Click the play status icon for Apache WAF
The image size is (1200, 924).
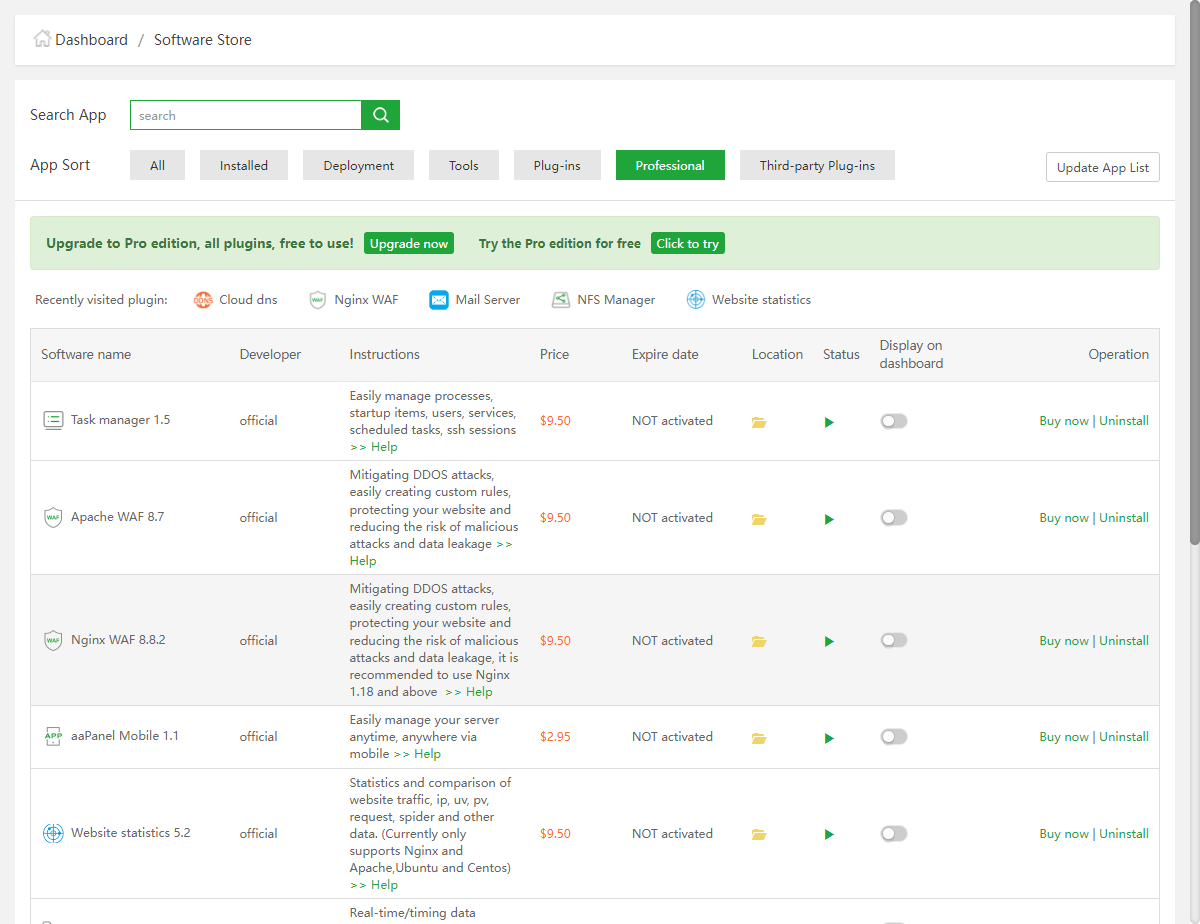[x=829, y=519]
